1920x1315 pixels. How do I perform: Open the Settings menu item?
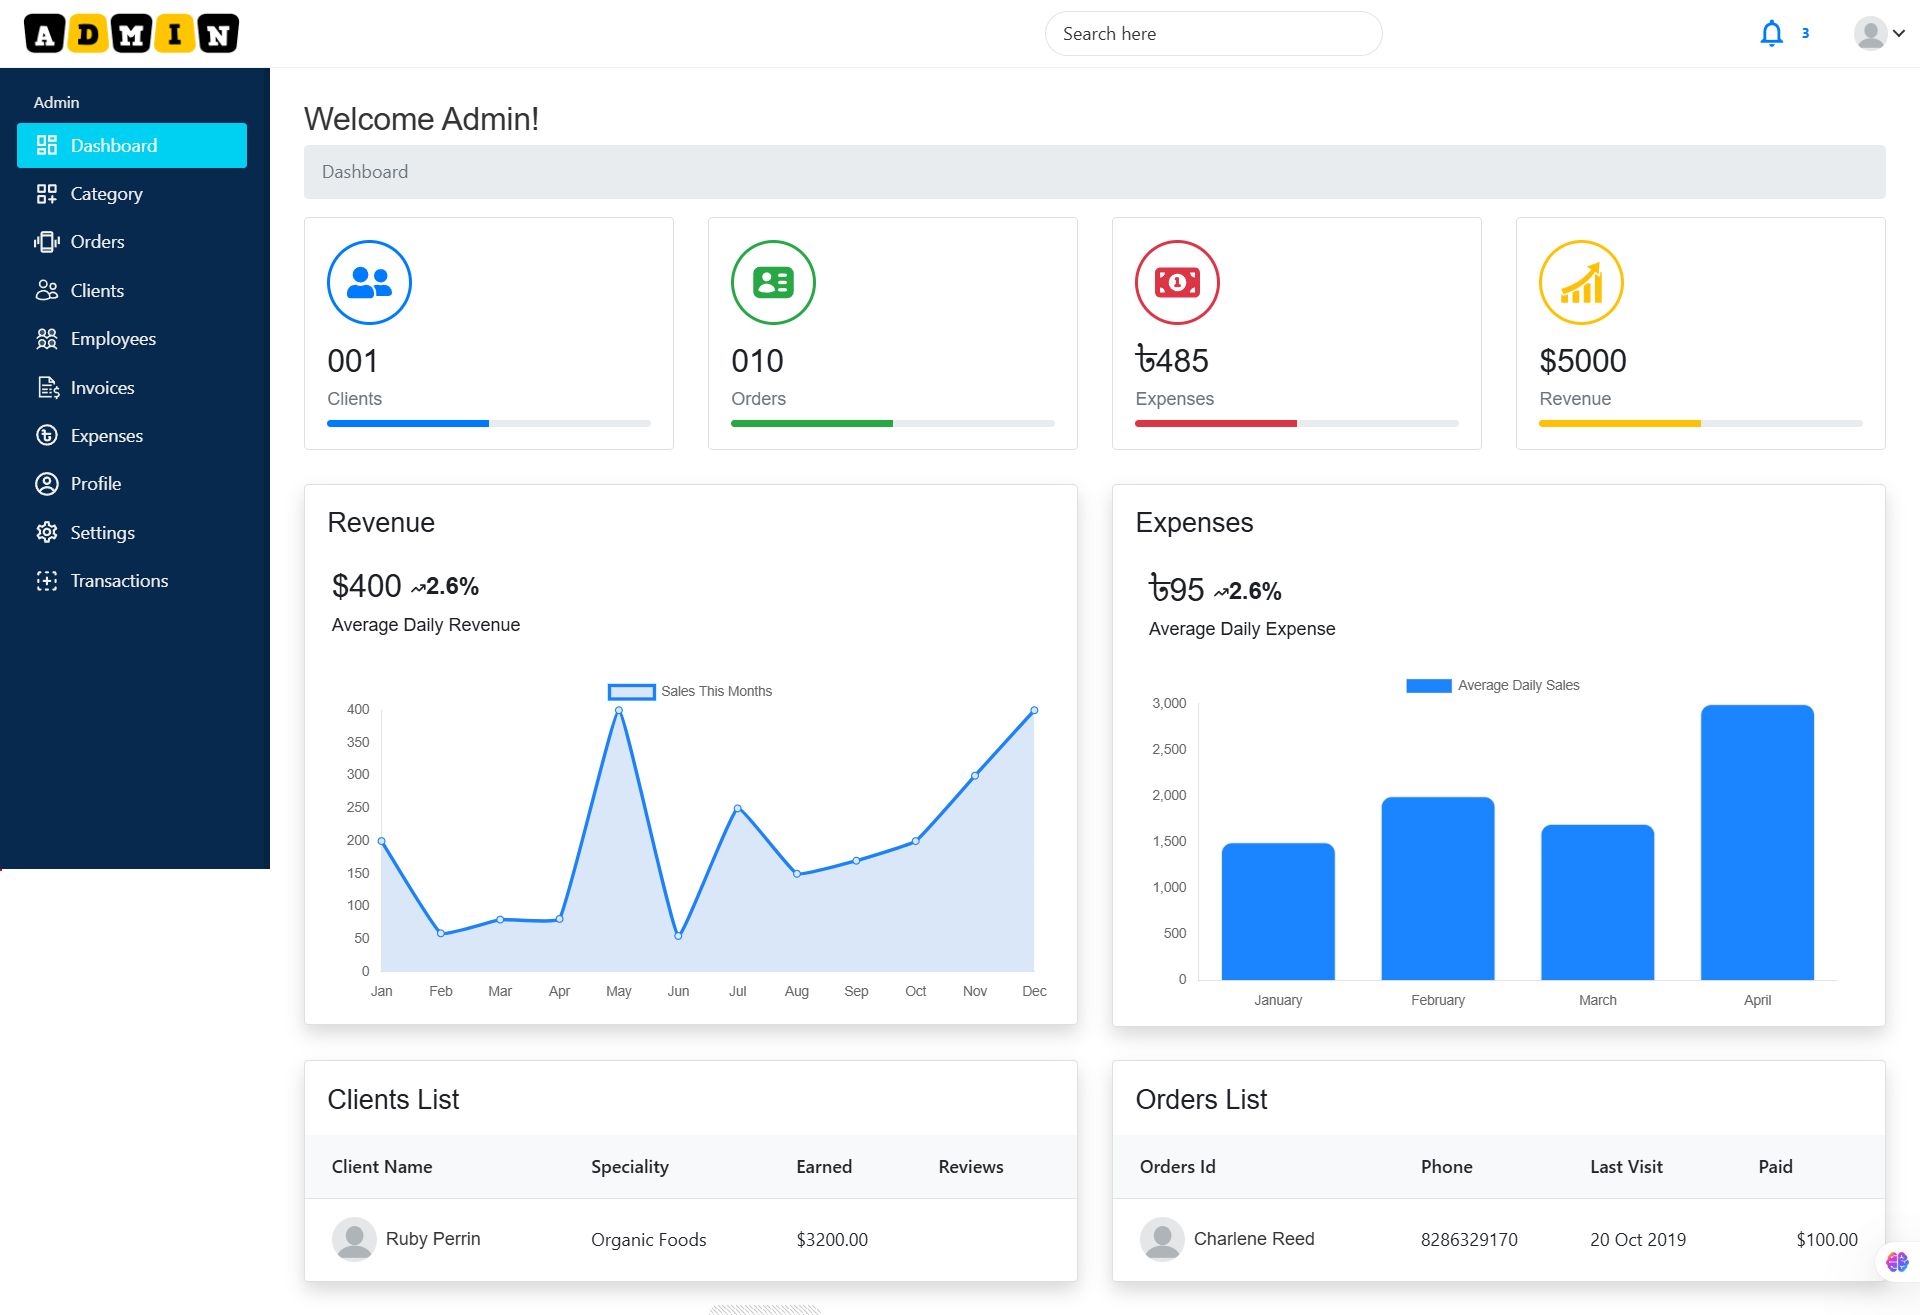pyautogui.click(x=103, y=532)
